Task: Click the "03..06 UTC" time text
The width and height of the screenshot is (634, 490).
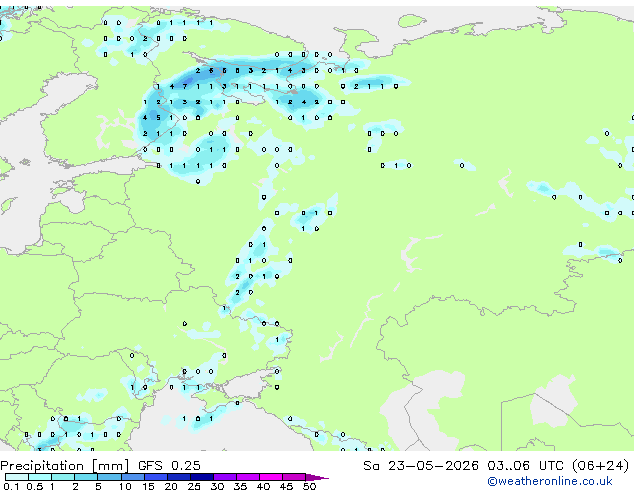Action: [525, 466]
